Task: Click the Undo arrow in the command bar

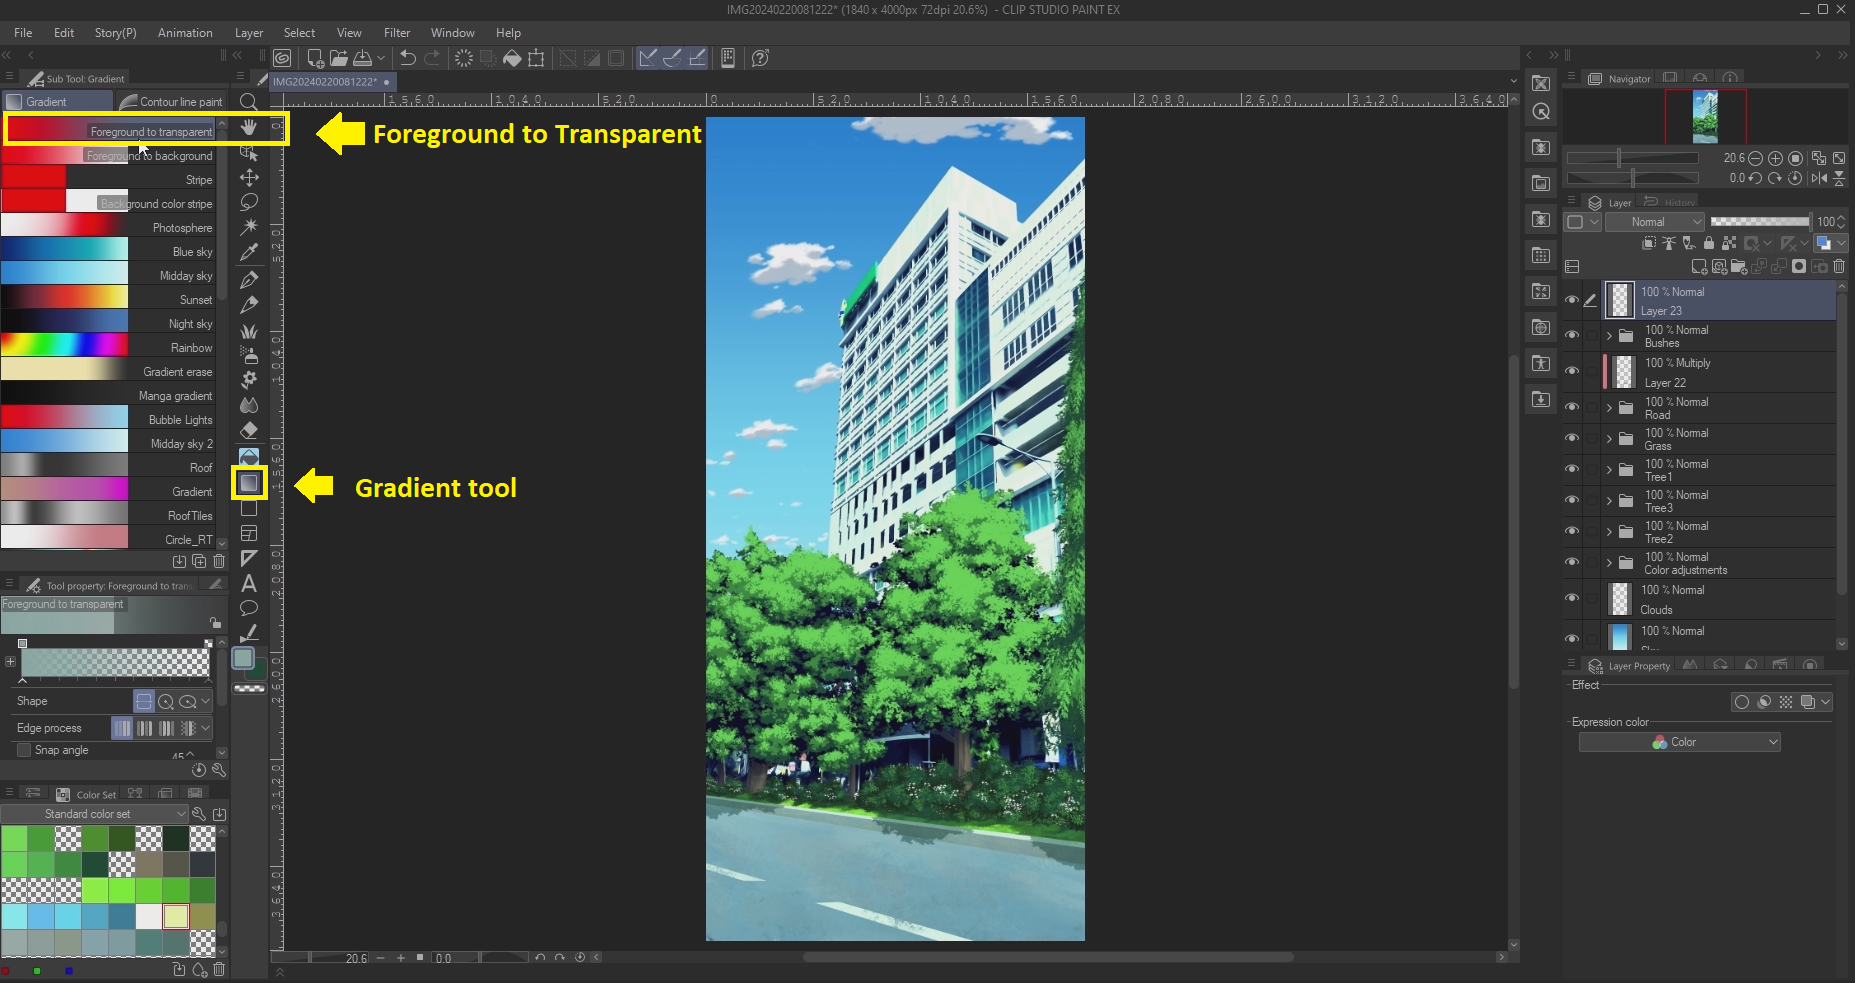Action: (408, 58)
